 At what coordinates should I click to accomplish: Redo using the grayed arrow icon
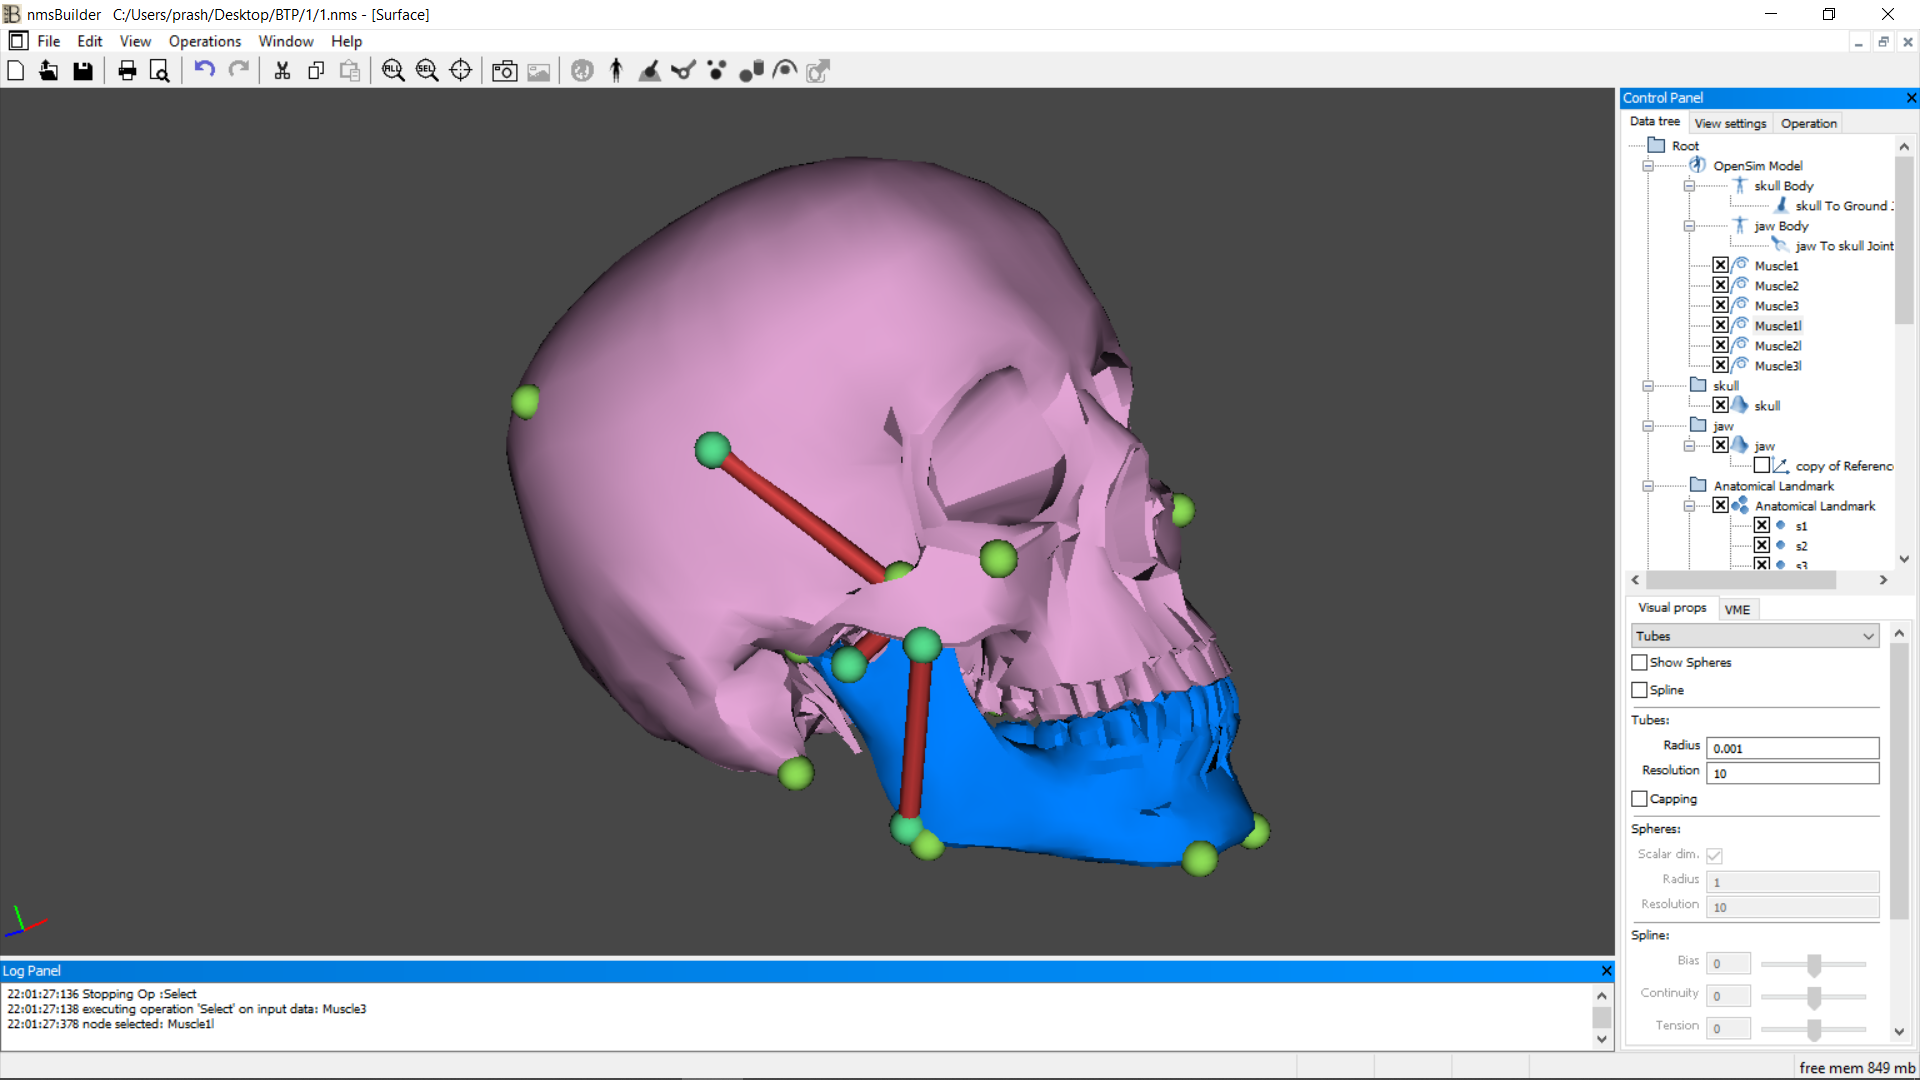tap(239, 70)
